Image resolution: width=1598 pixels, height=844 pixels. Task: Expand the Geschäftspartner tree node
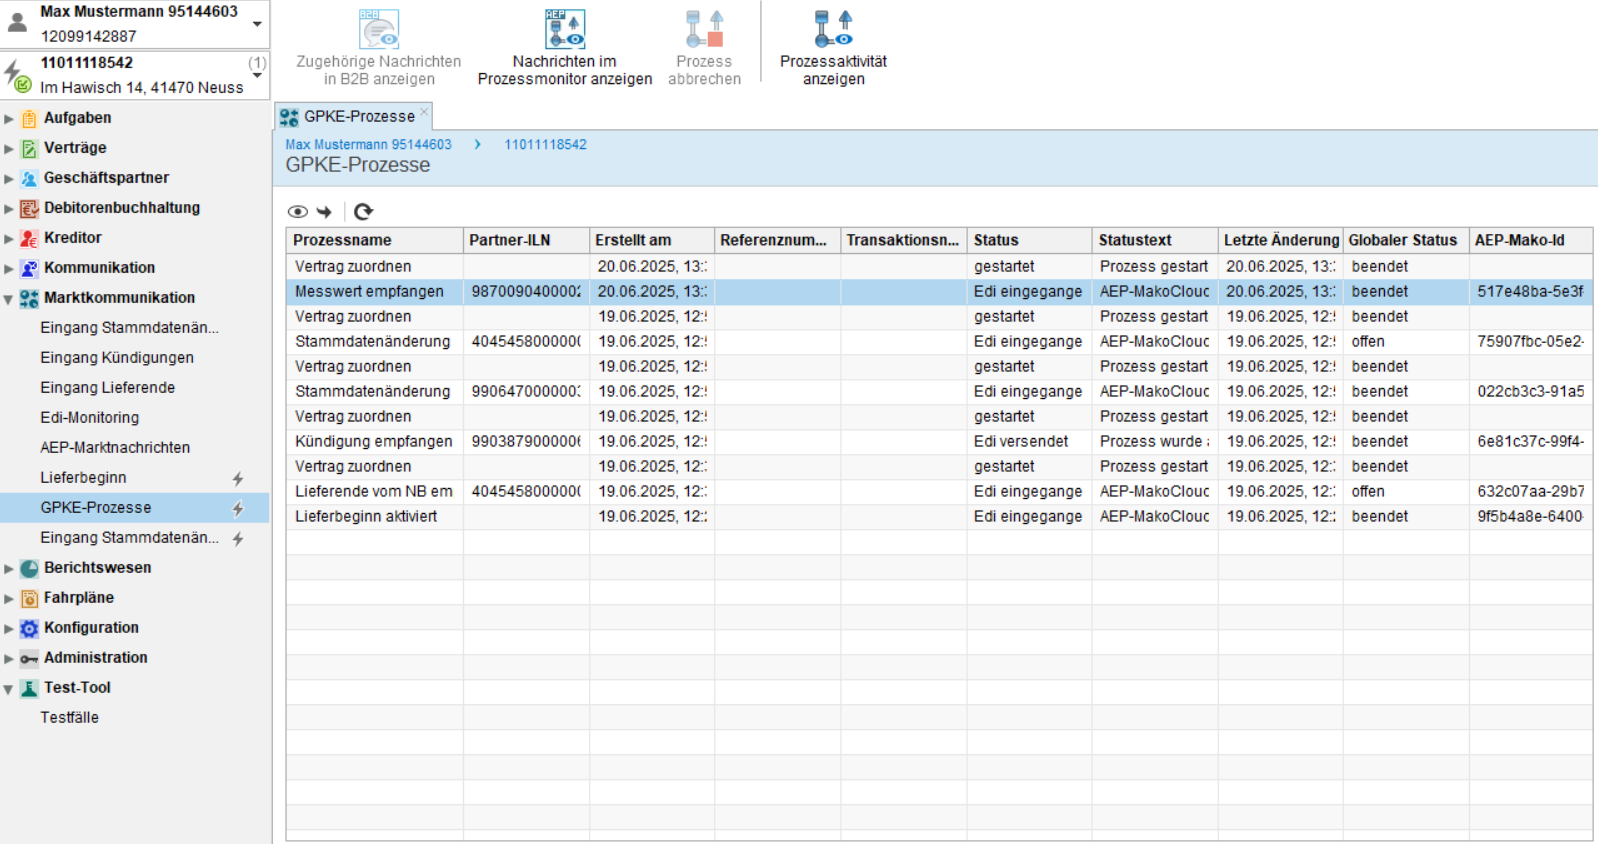point(9,178)
